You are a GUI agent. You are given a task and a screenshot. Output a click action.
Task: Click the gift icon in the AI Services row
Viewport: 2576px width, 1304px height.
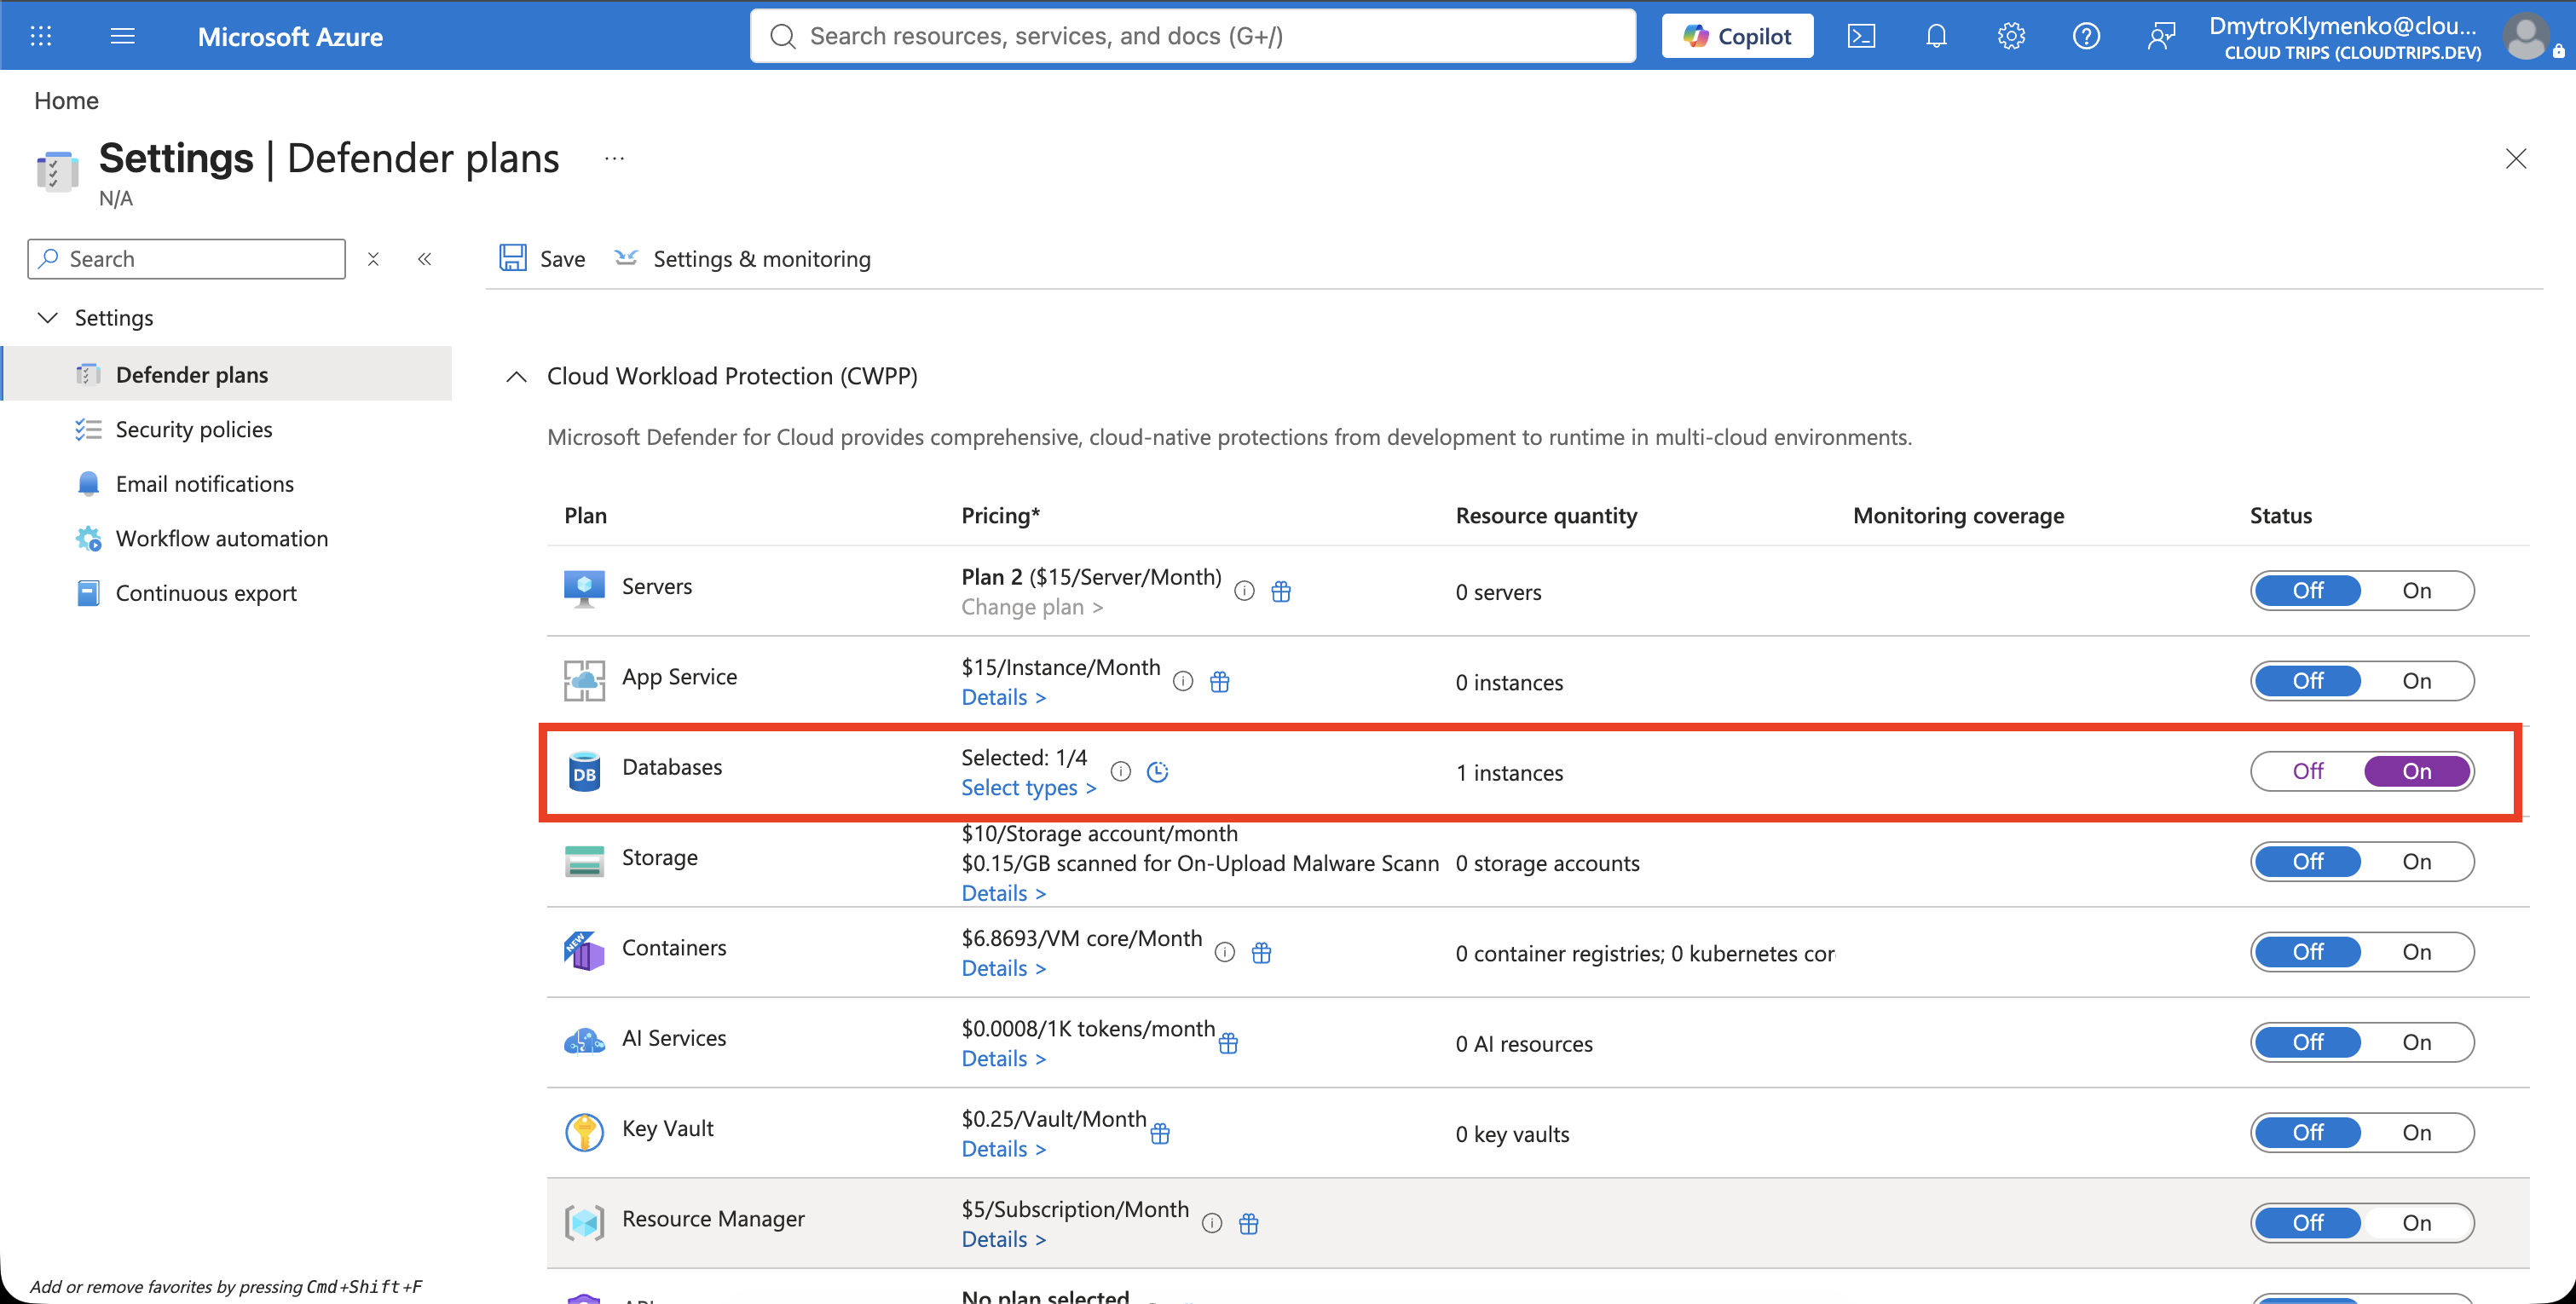(1229, 1043)
